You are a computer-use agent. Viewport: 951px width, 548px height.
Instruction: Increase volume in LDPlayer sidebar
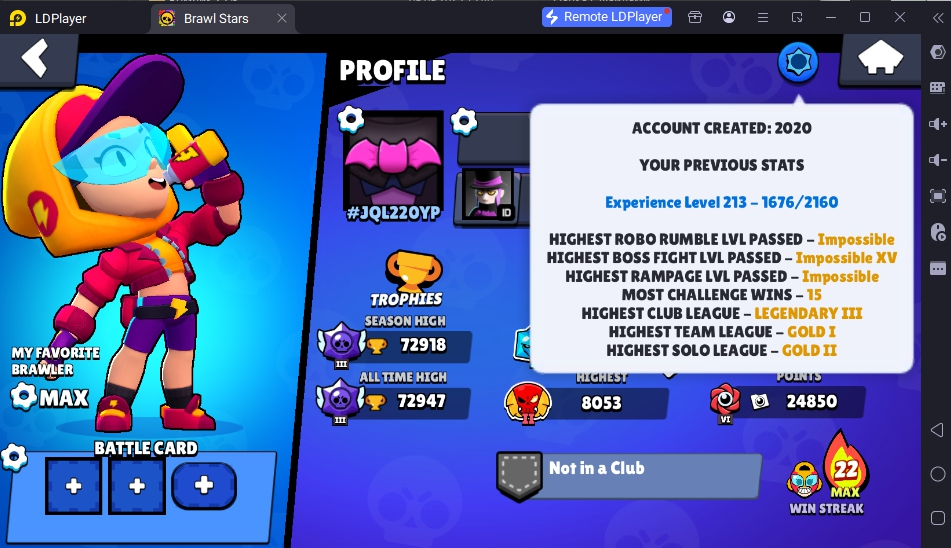click(x=938, y=124)
